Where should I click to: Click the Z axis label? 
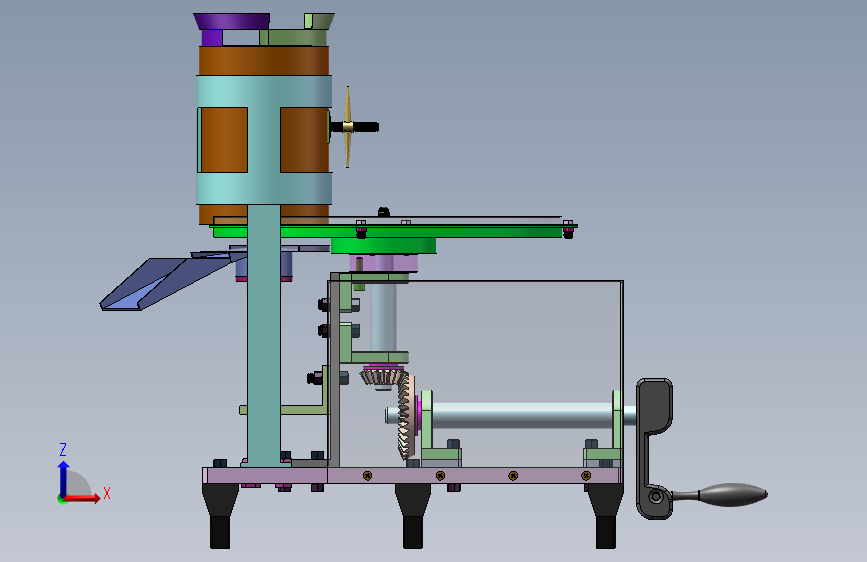(62, 449)
